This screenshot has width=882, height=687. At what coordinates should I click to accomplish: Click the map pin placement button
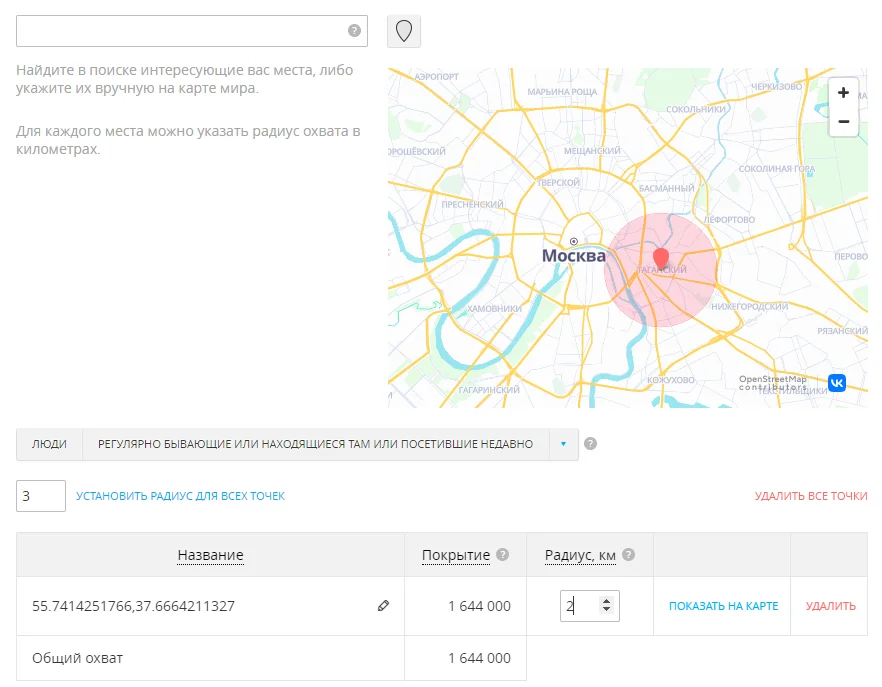pos(404,31)
